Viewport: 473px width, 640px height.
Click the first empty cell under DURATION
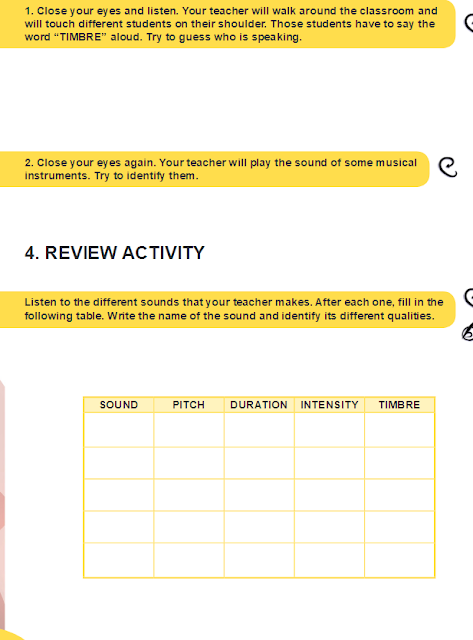click(x=259, y=430)
